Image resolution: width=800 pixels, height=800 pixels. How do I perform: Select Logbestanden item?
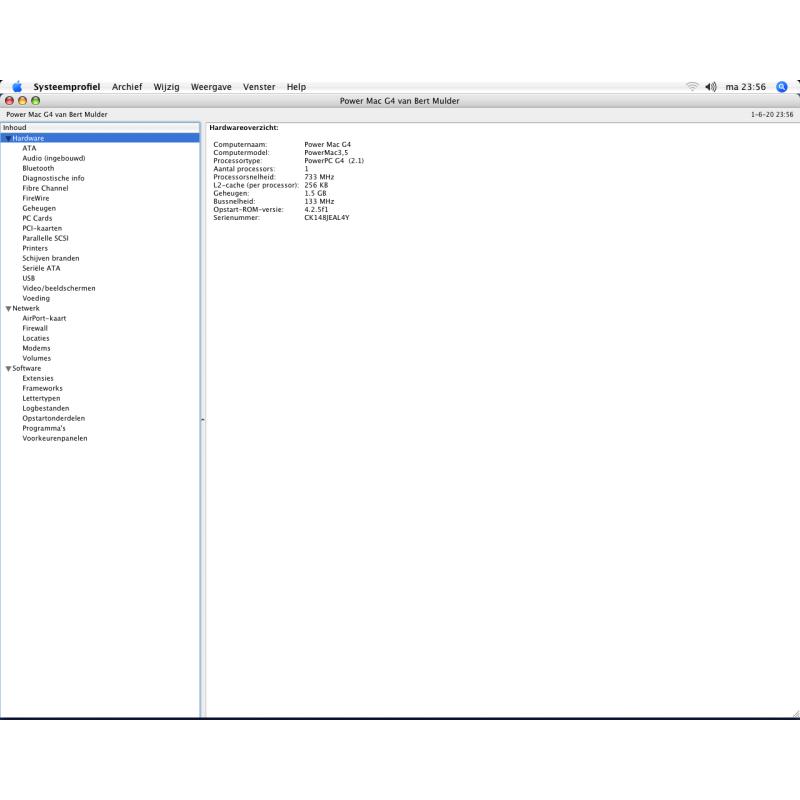pyautogui.click(x=46, y=408)
